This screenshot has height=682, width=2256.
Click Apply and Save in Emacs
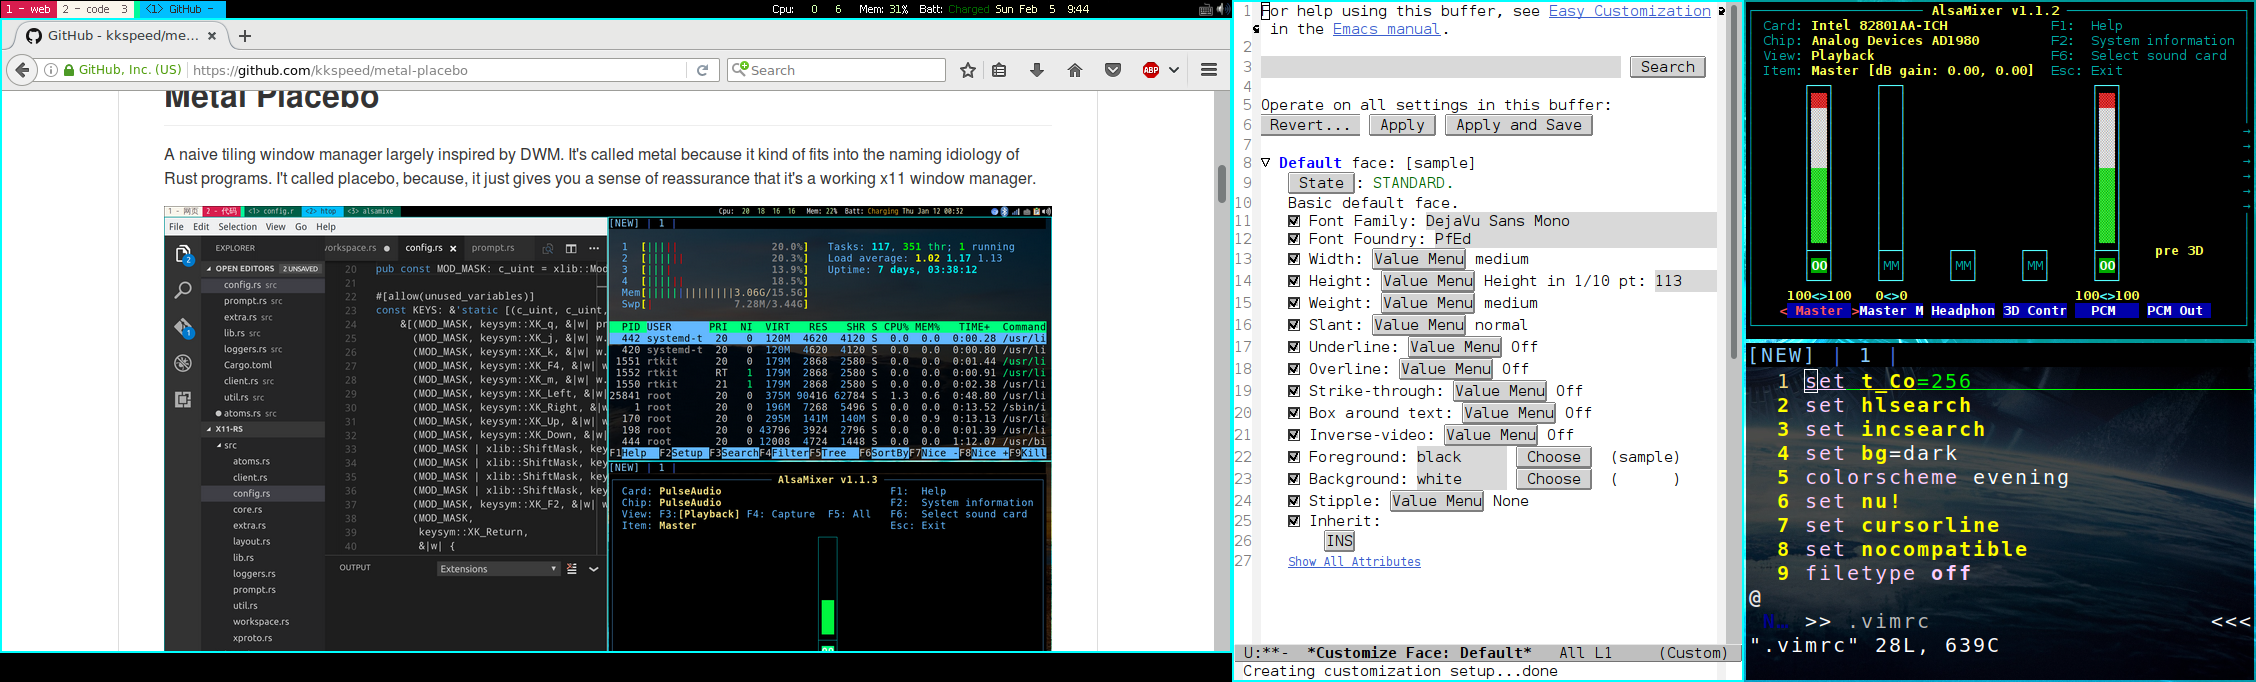click(1518, 125)
